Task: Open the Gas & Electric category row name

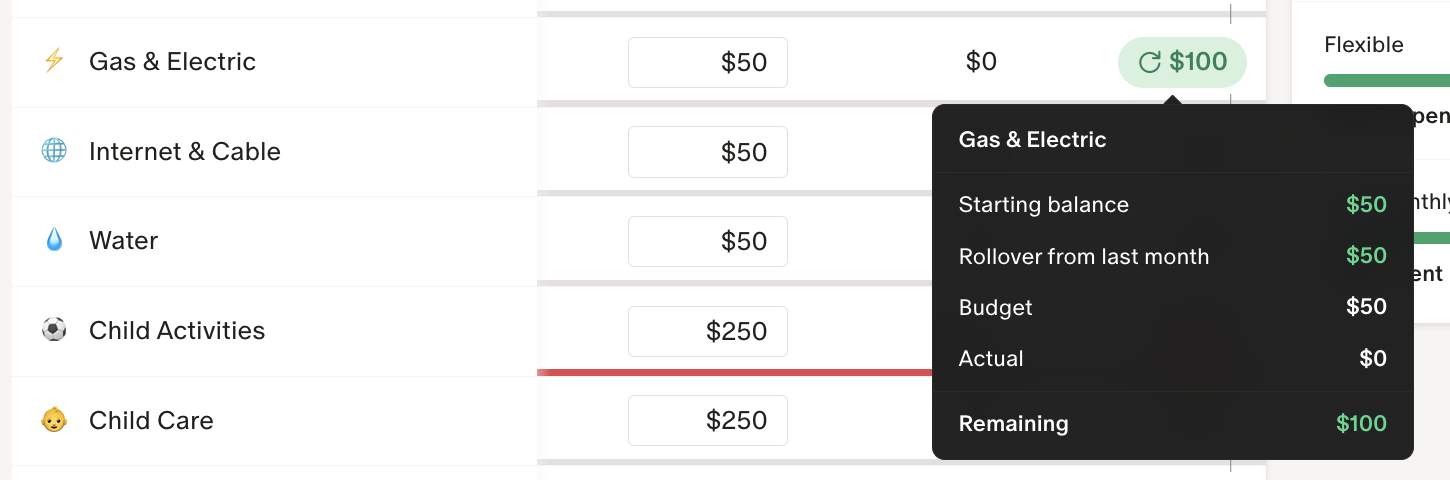Action: [172, 62]
